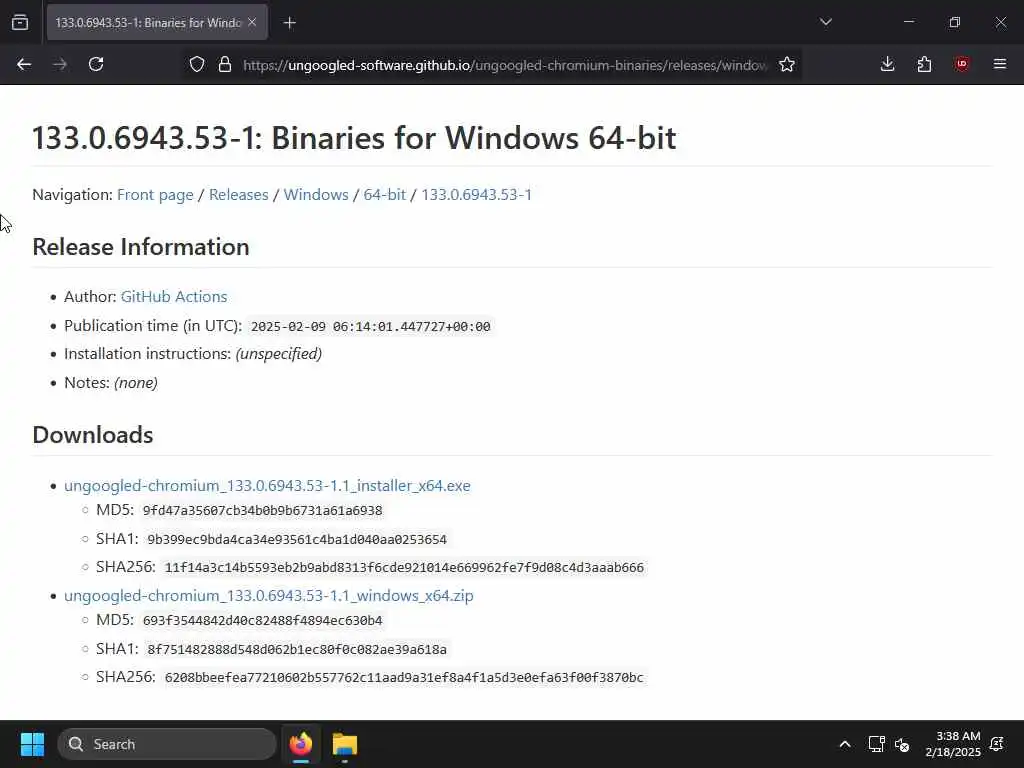This screenshot has height=768, width=1024.
Task: Open Firefox View recent browsing icon
Action: pyautogui.click(x=20, y=22)
